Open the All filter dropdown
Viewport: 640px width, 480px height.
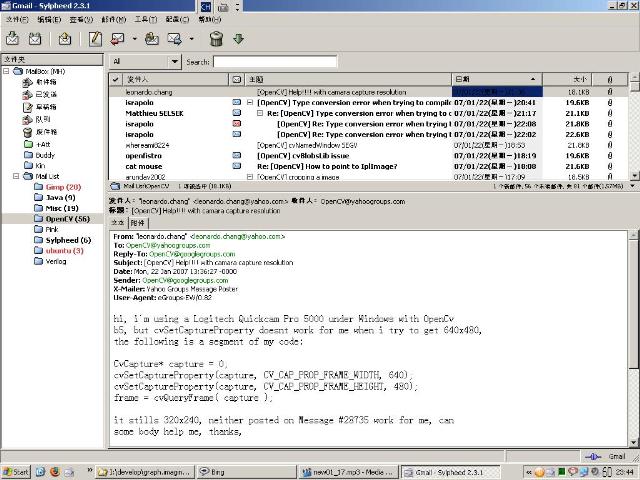tap(144, 62)
